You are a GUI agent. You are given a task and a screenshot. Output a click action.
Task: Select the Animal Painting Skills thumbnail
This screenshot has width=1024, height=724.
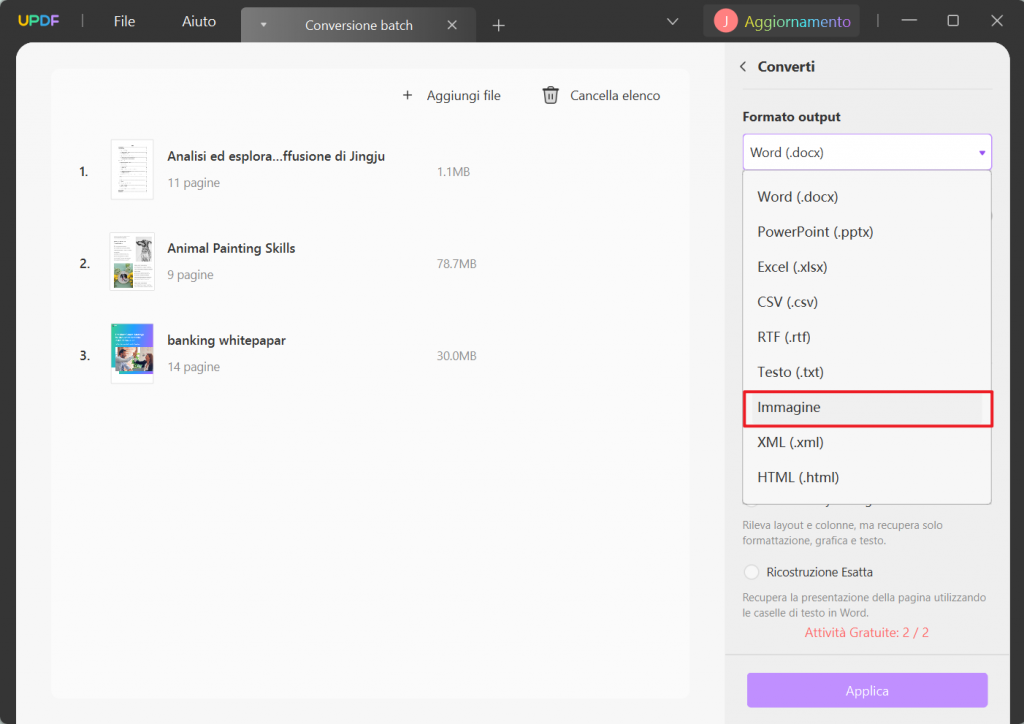[132, 262]
